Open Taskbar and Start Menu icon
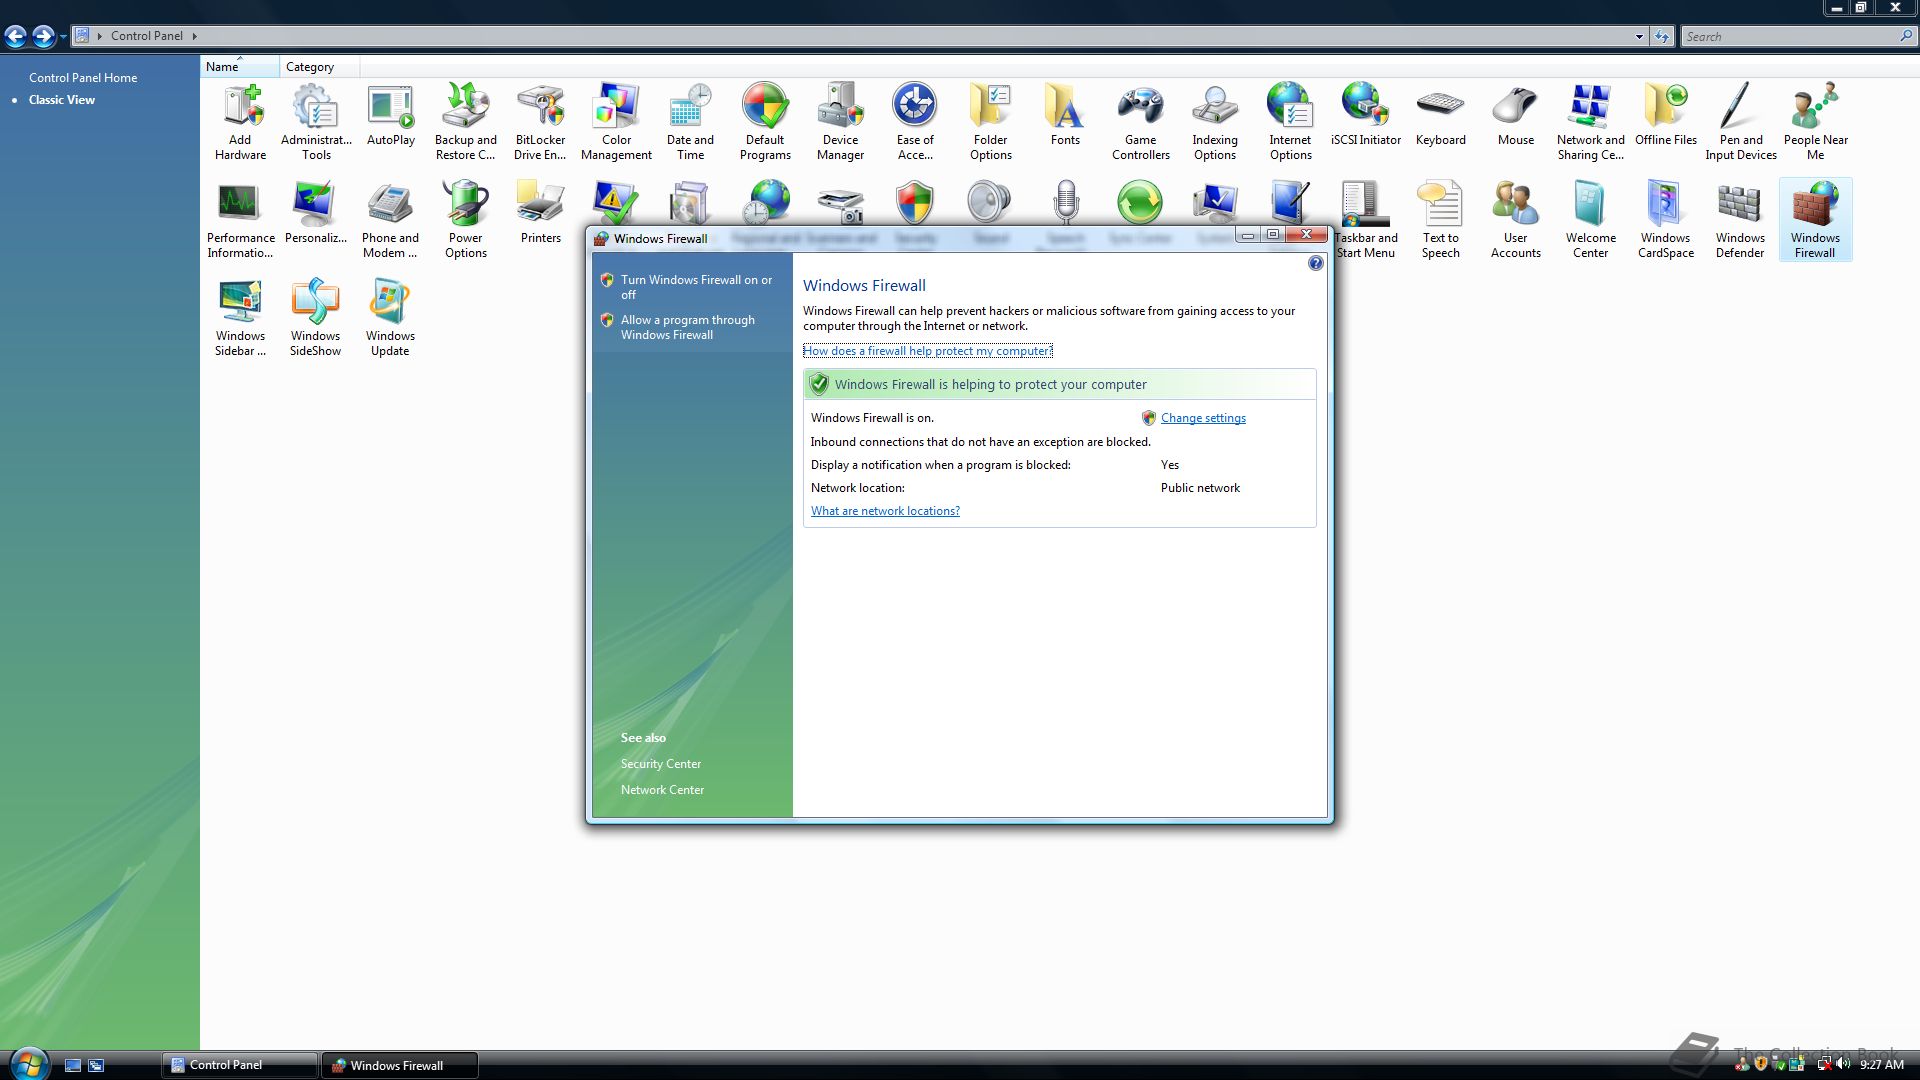 point(1366,219)
